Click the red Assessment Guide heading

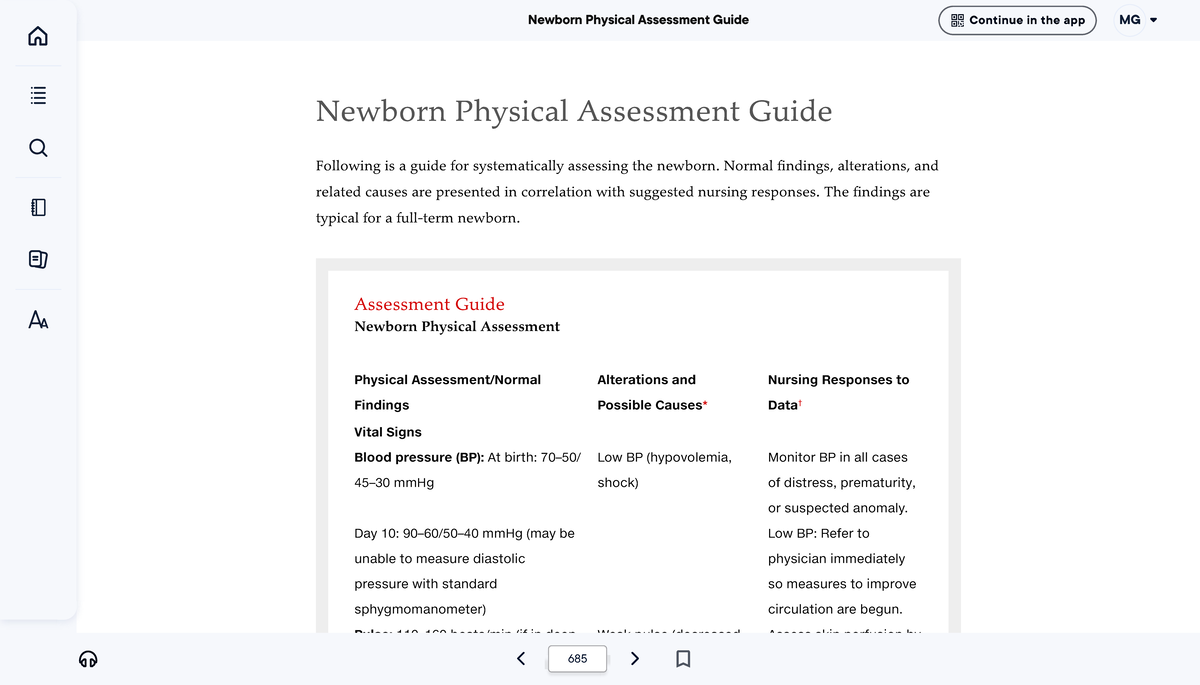tap(430, 304)
